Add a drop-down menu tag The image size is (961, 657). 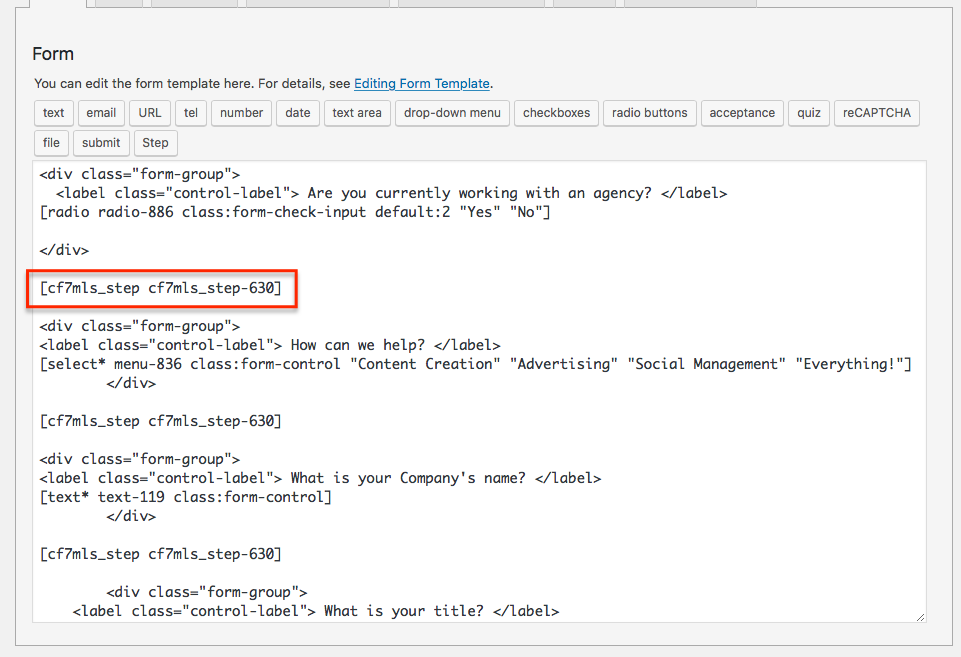[452, 113]
